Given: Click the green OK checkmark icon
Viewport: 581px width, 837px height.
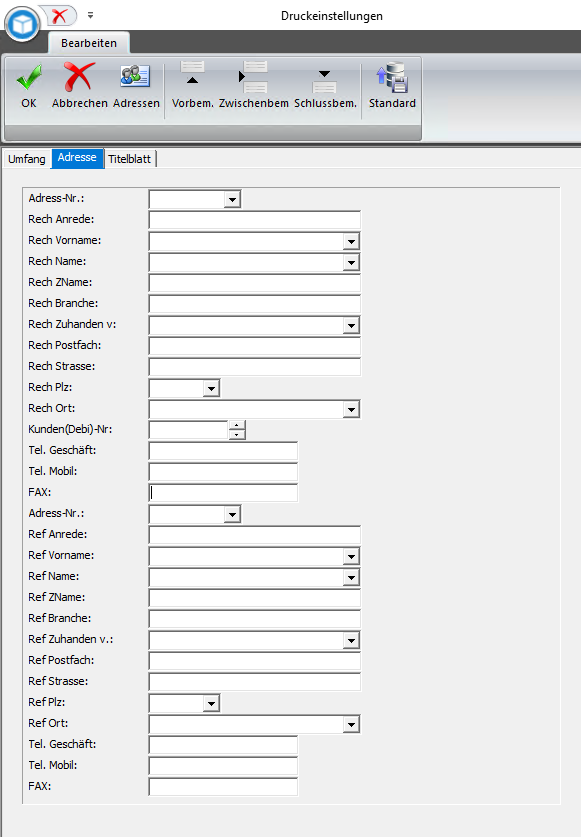Looking at the screenshot, I should click(x=29, y=78).
